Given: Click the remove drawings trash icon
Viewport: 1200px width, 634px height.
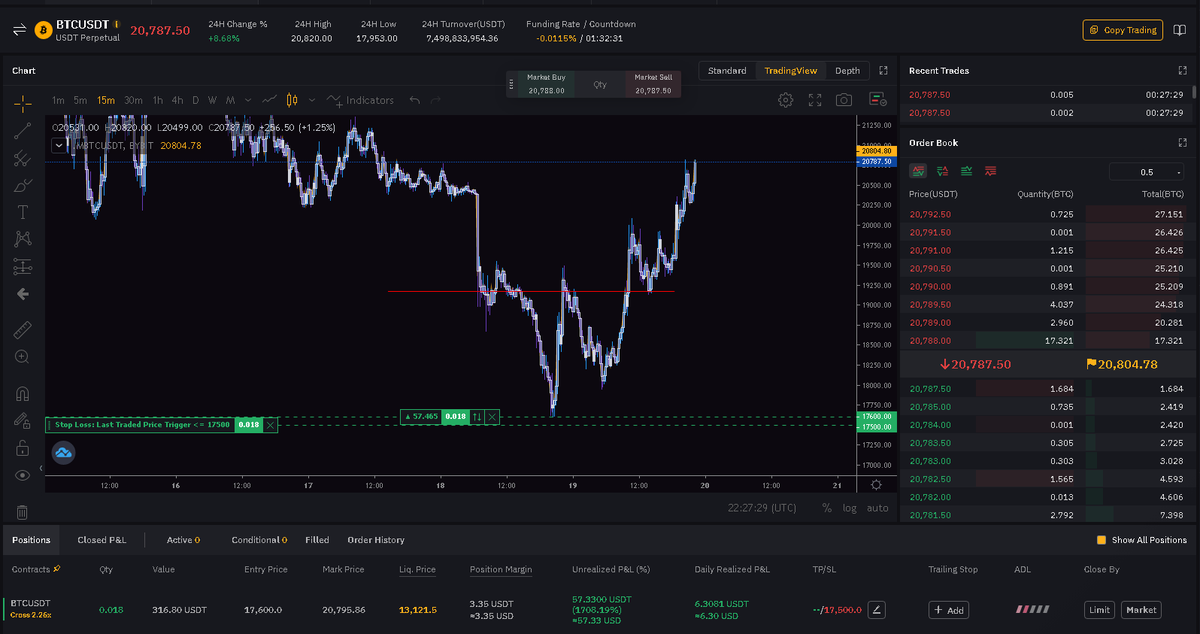Looking at the screenshot, I should pyautogui.click(x=22, y=511).
